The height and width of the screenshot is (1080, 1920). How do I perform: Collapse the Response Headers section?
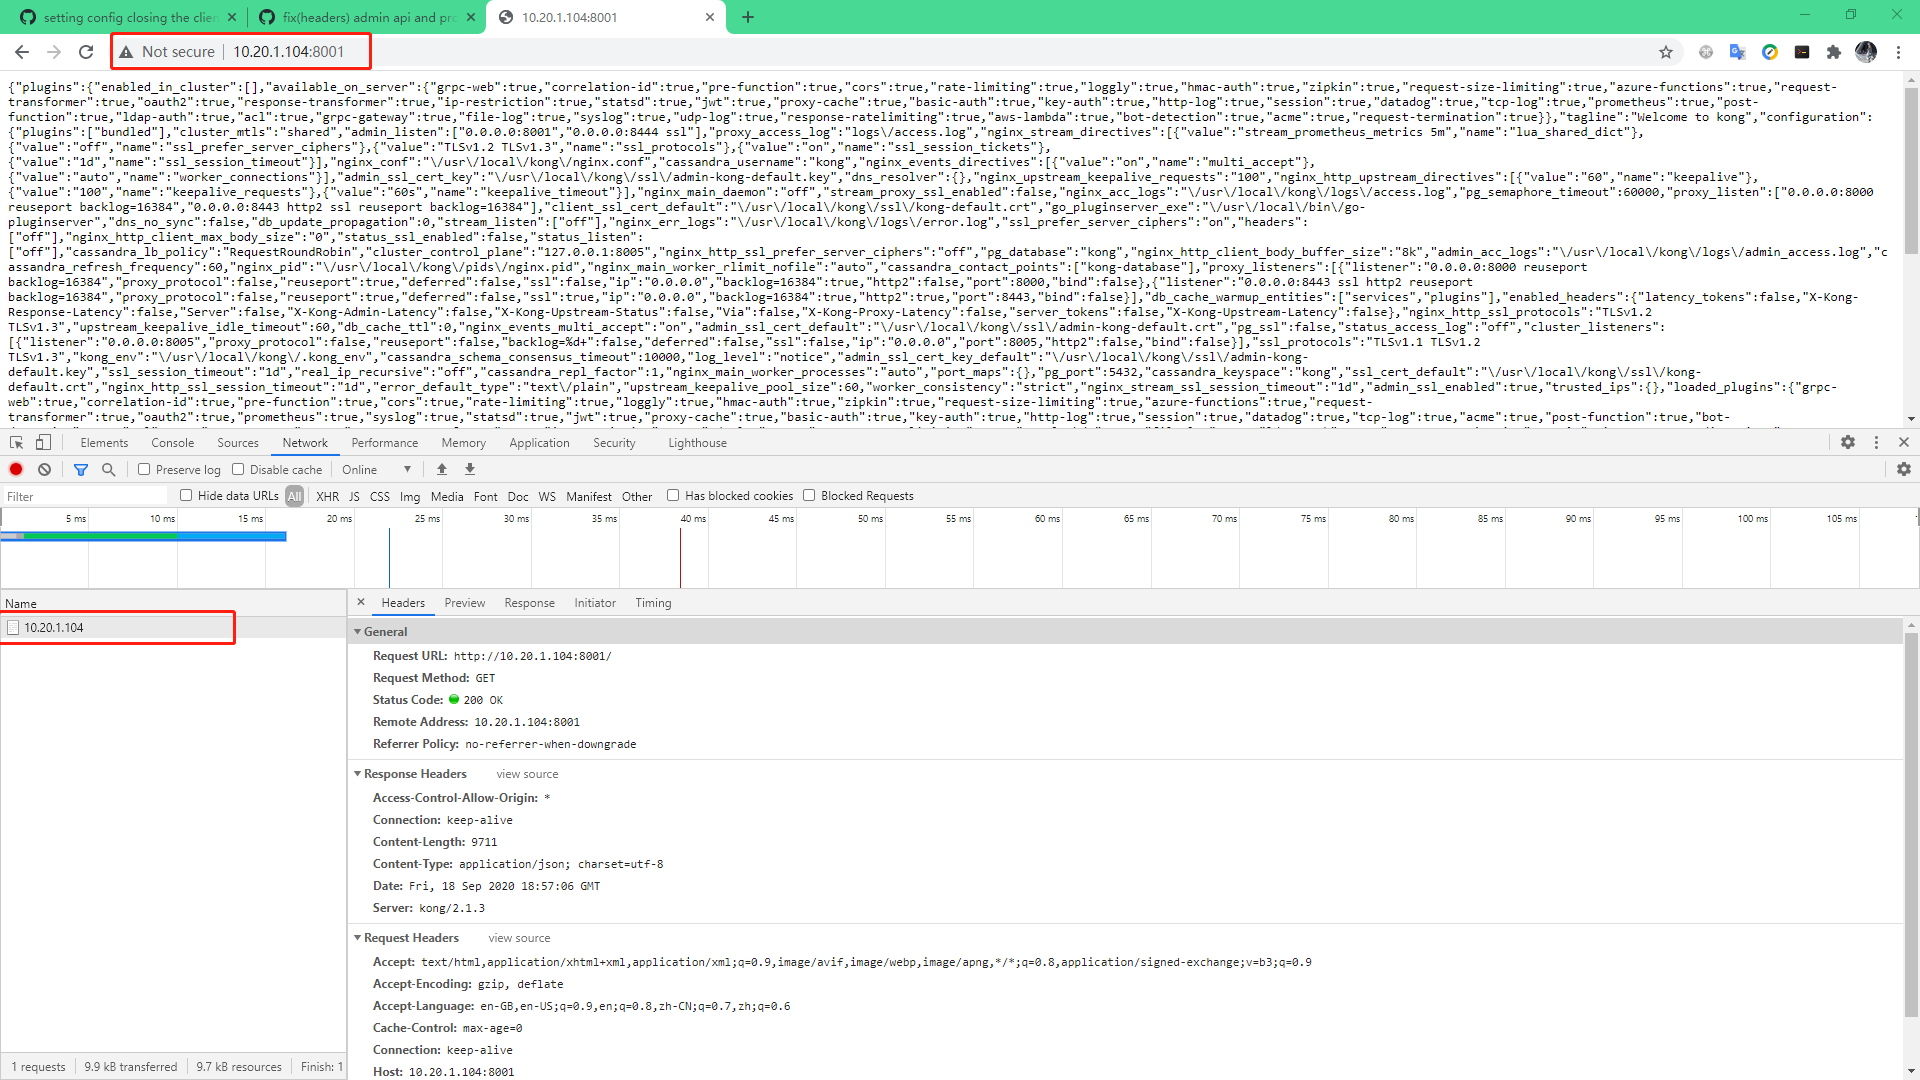(358, 773)
